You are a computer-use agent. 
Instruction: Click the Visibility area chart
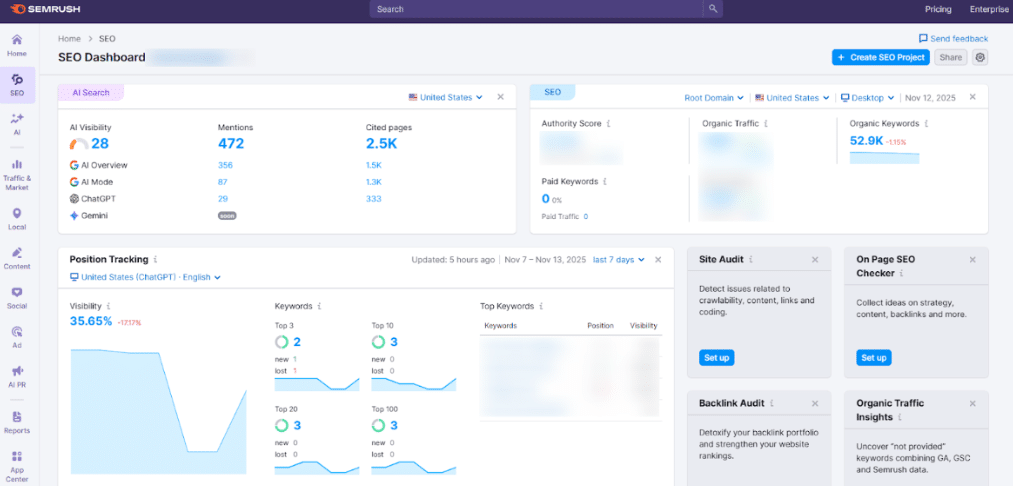tap(158, 412)
